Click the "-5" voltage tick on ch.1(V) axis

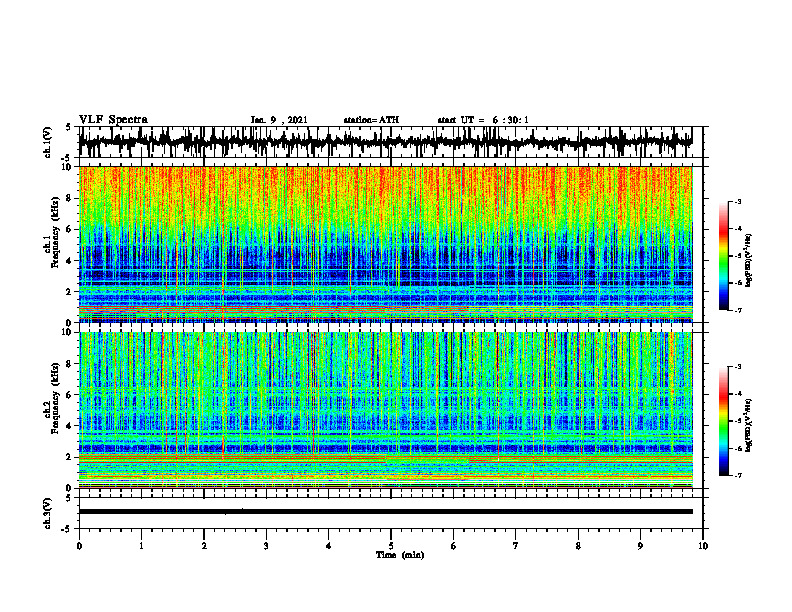[x=66, y=158]
